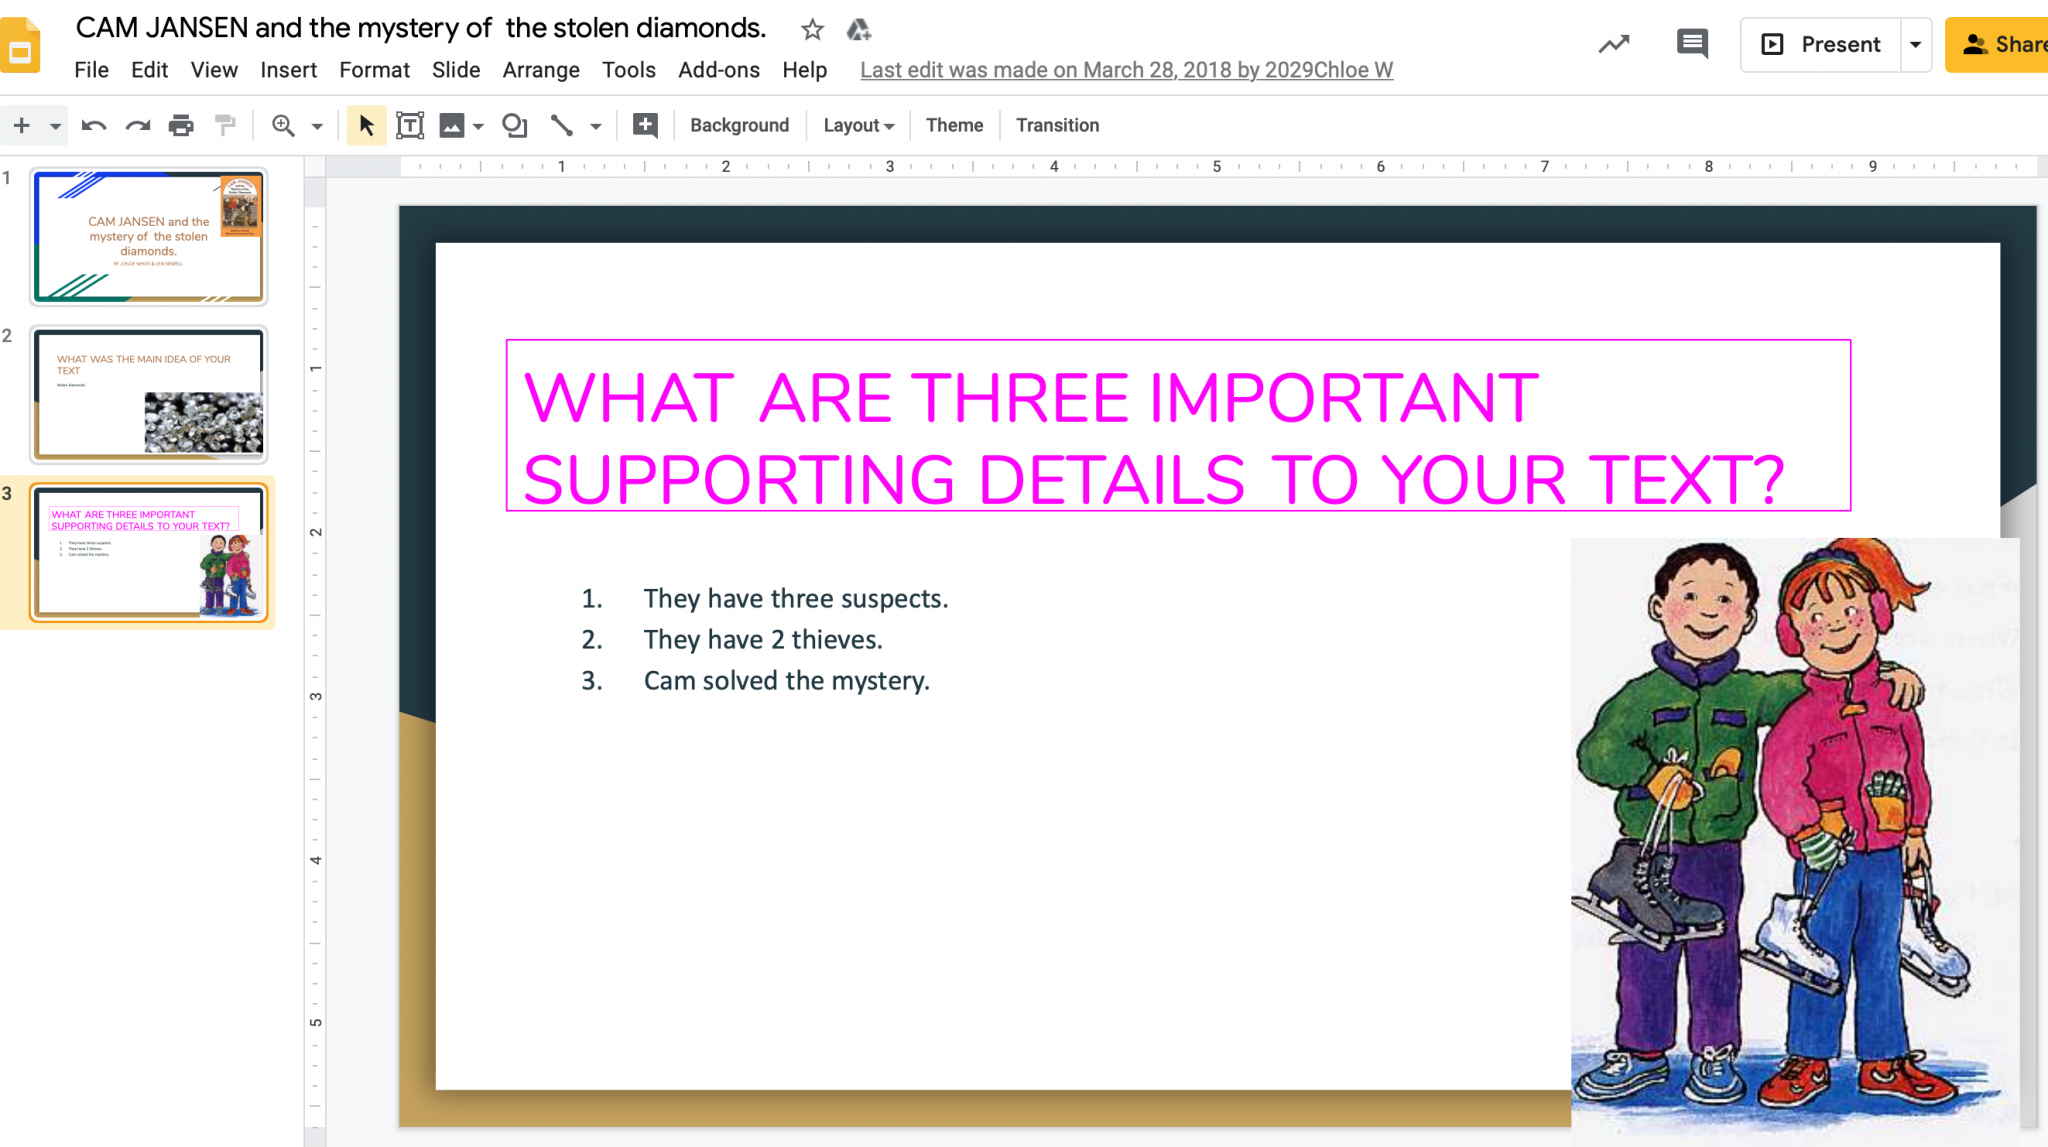Click 'They have three suspects.' list line
The width and height of the screenshot is (2048, 1147).
pos(795,598)
